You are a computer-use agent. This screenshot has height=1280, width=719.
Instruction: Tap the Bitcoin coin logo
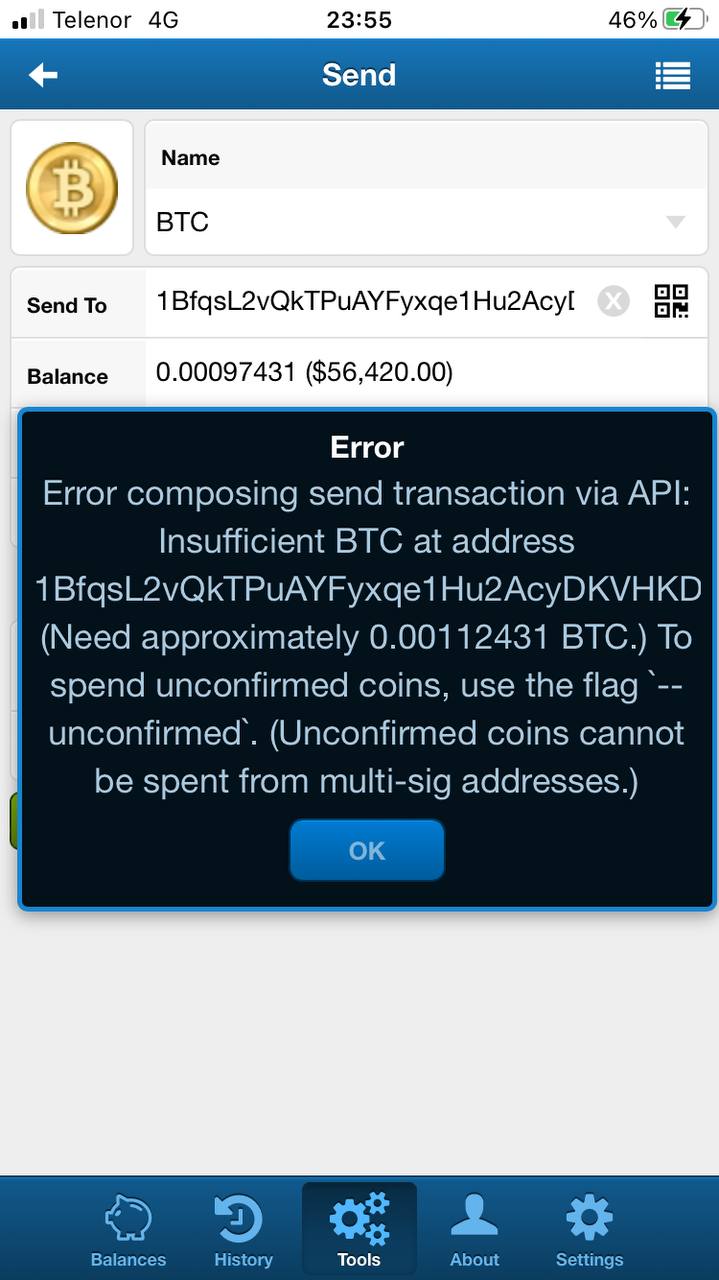(72, 188)
